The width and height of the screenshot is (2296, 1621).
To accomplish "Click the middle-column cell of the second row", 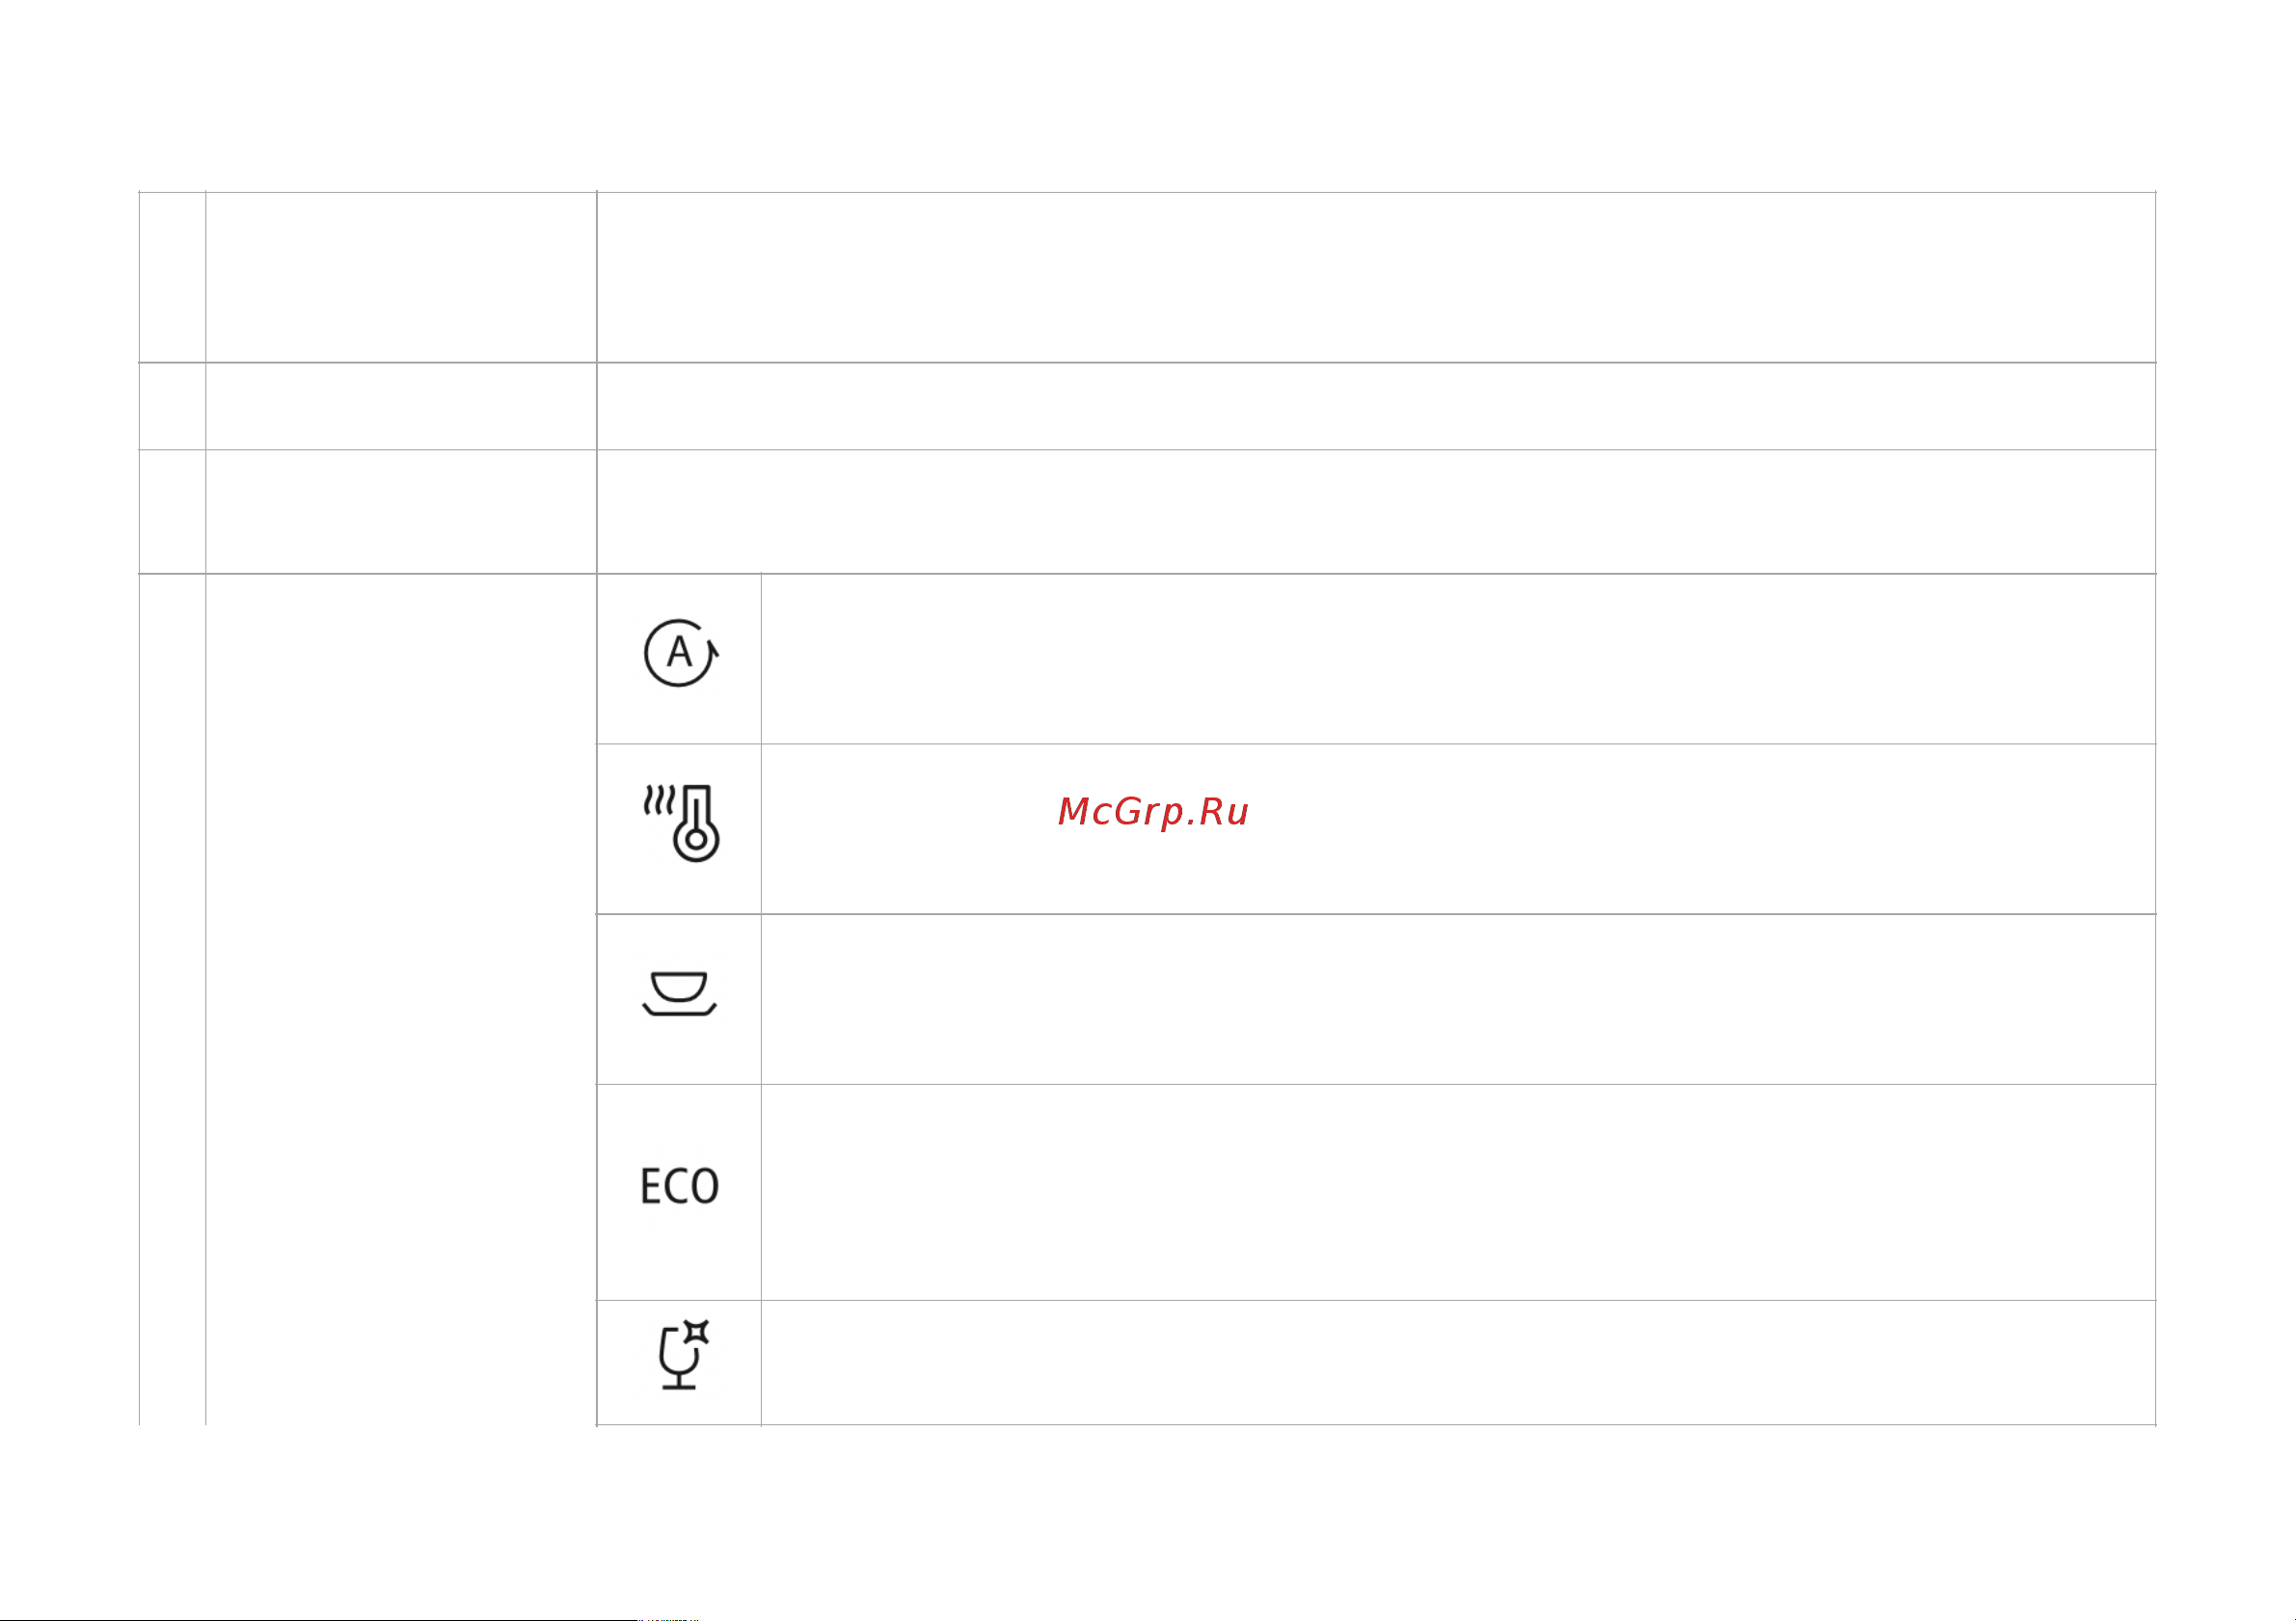I will point(401,406).
